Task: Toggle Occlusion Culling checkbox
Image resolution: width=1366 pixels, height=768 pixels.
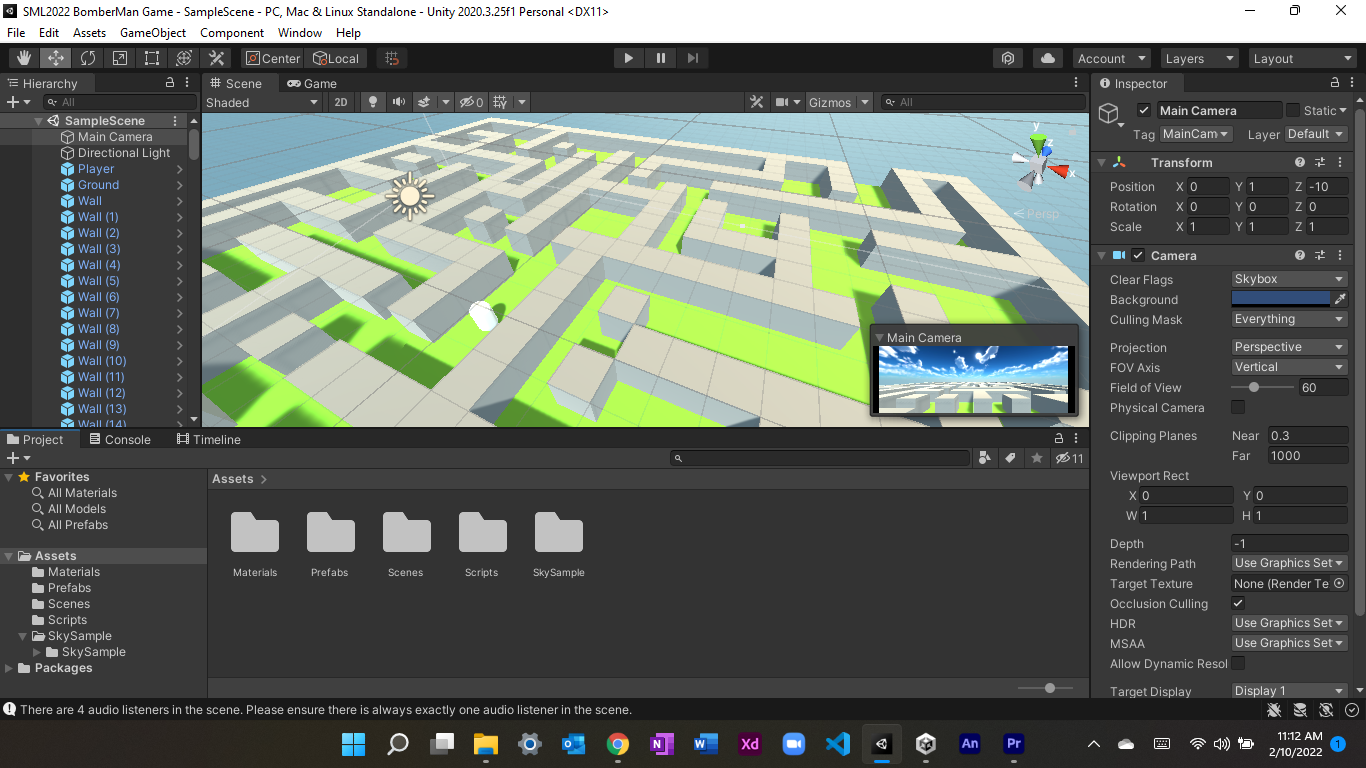Action: click(1238, 603)
